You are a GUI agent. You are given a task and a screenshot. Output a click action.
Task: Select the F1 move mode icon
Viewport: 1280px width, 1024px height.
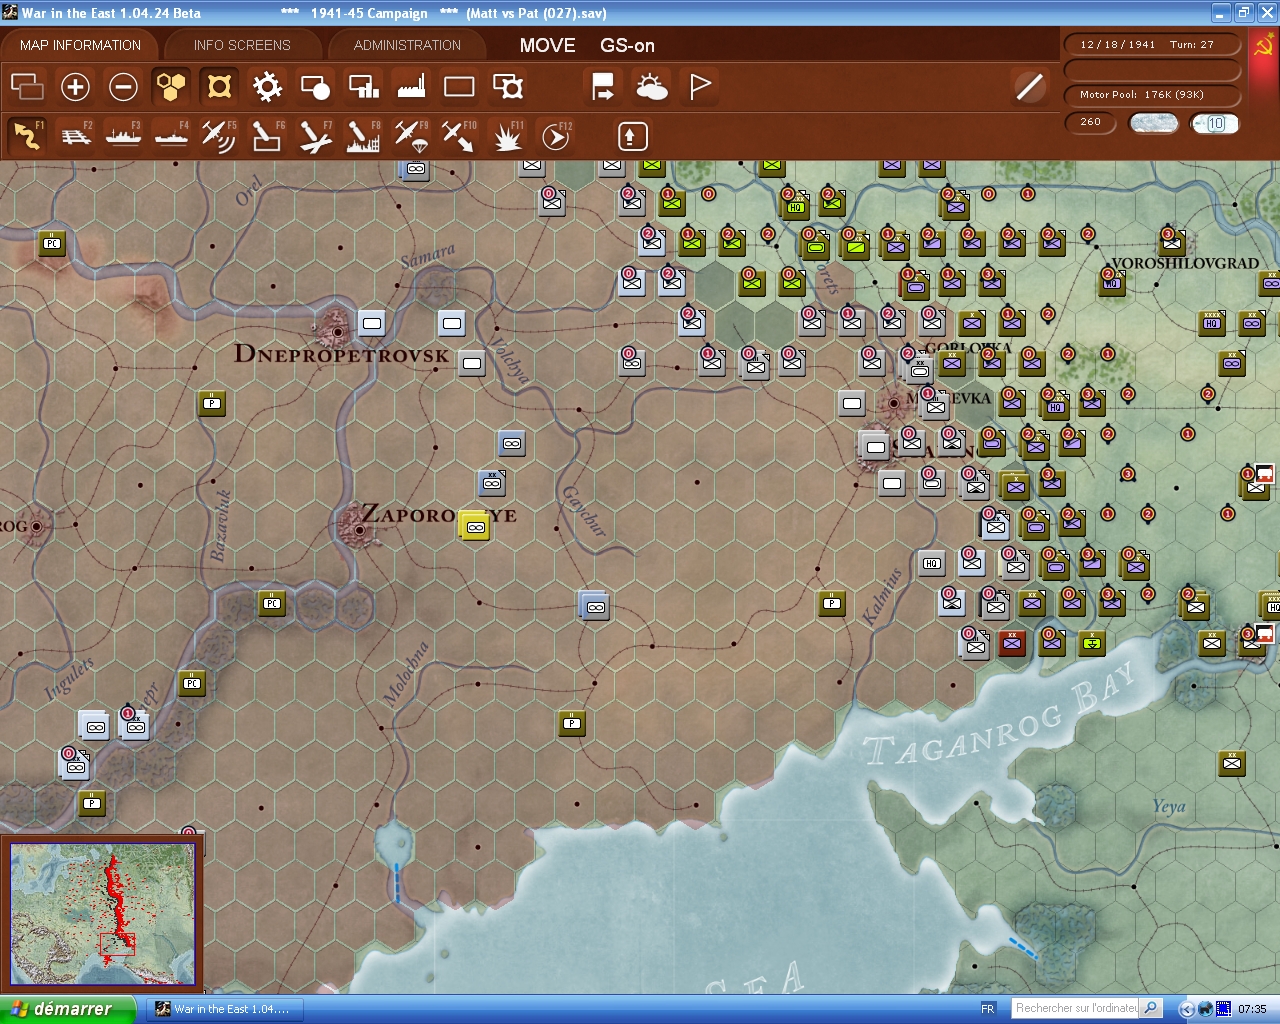coord(27,136)
